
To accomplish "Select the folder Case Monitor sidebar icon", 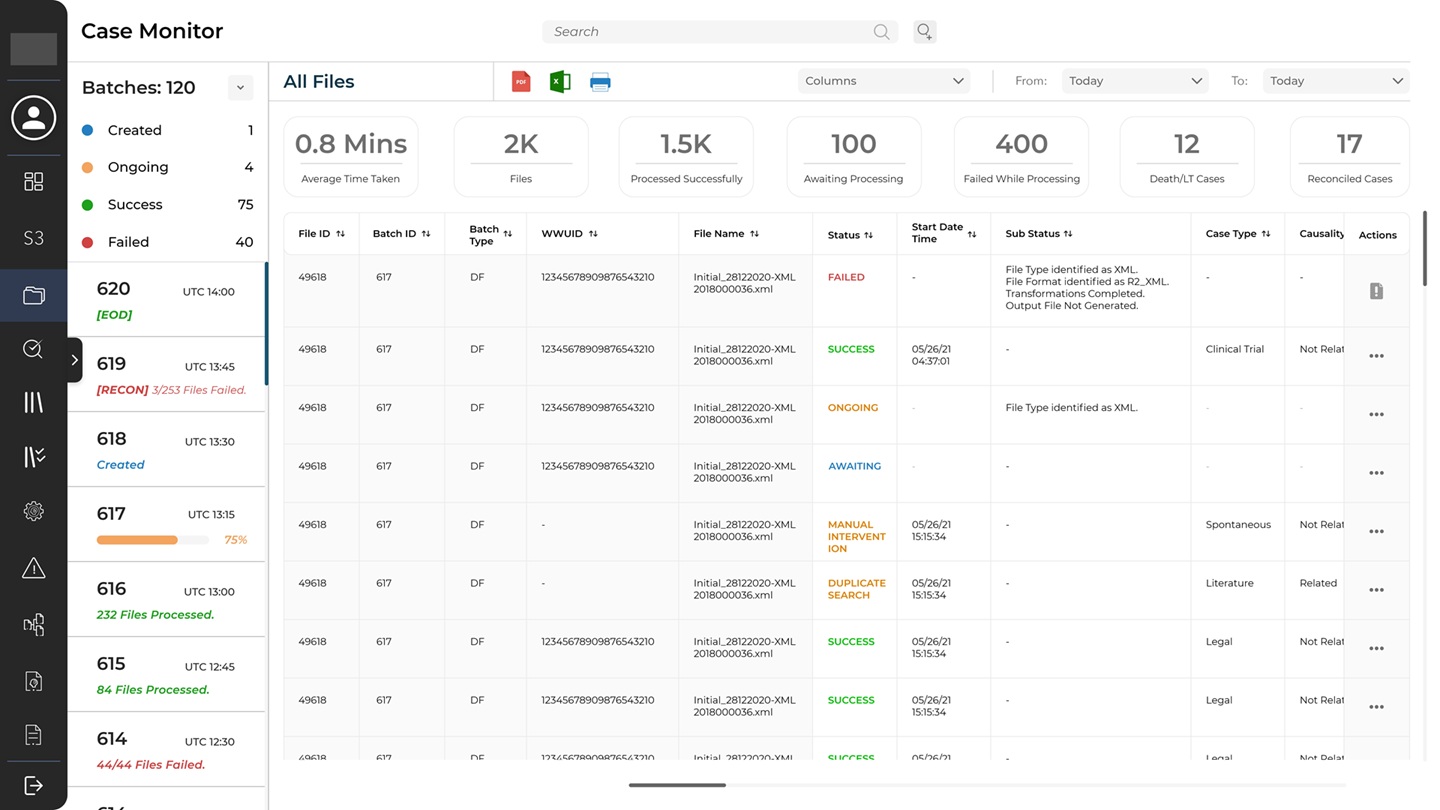I will pos(33,295).
